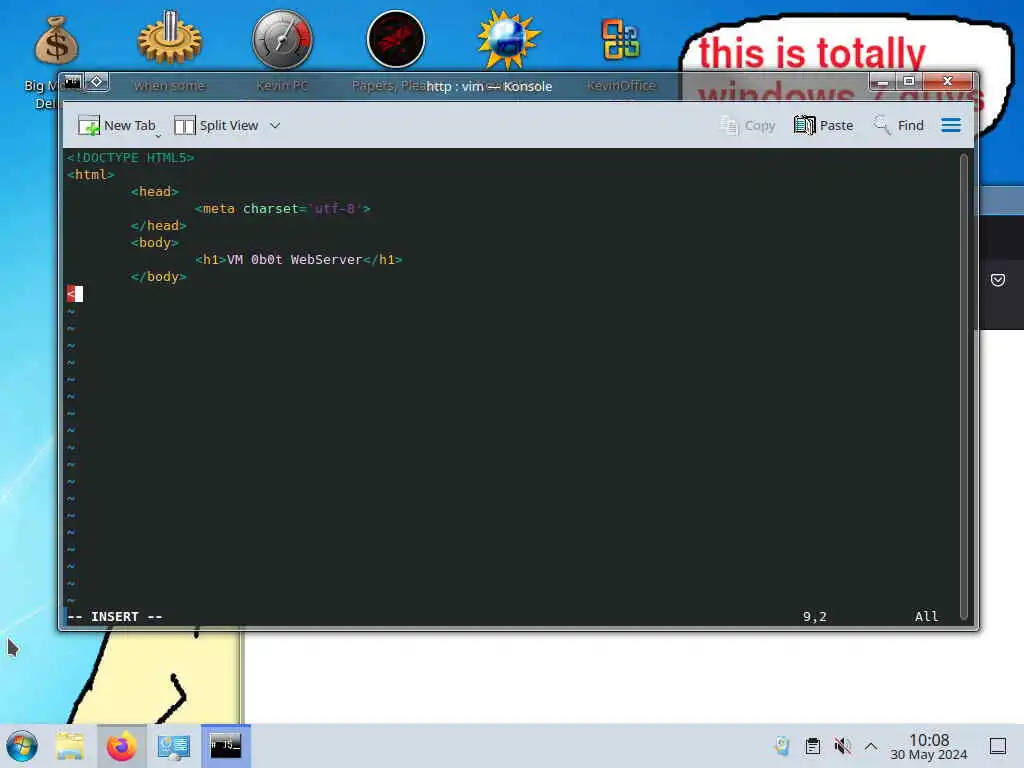Open the clipboard tray icon
This screenshot has height=768, width=1024.
(x=812, y=746)
